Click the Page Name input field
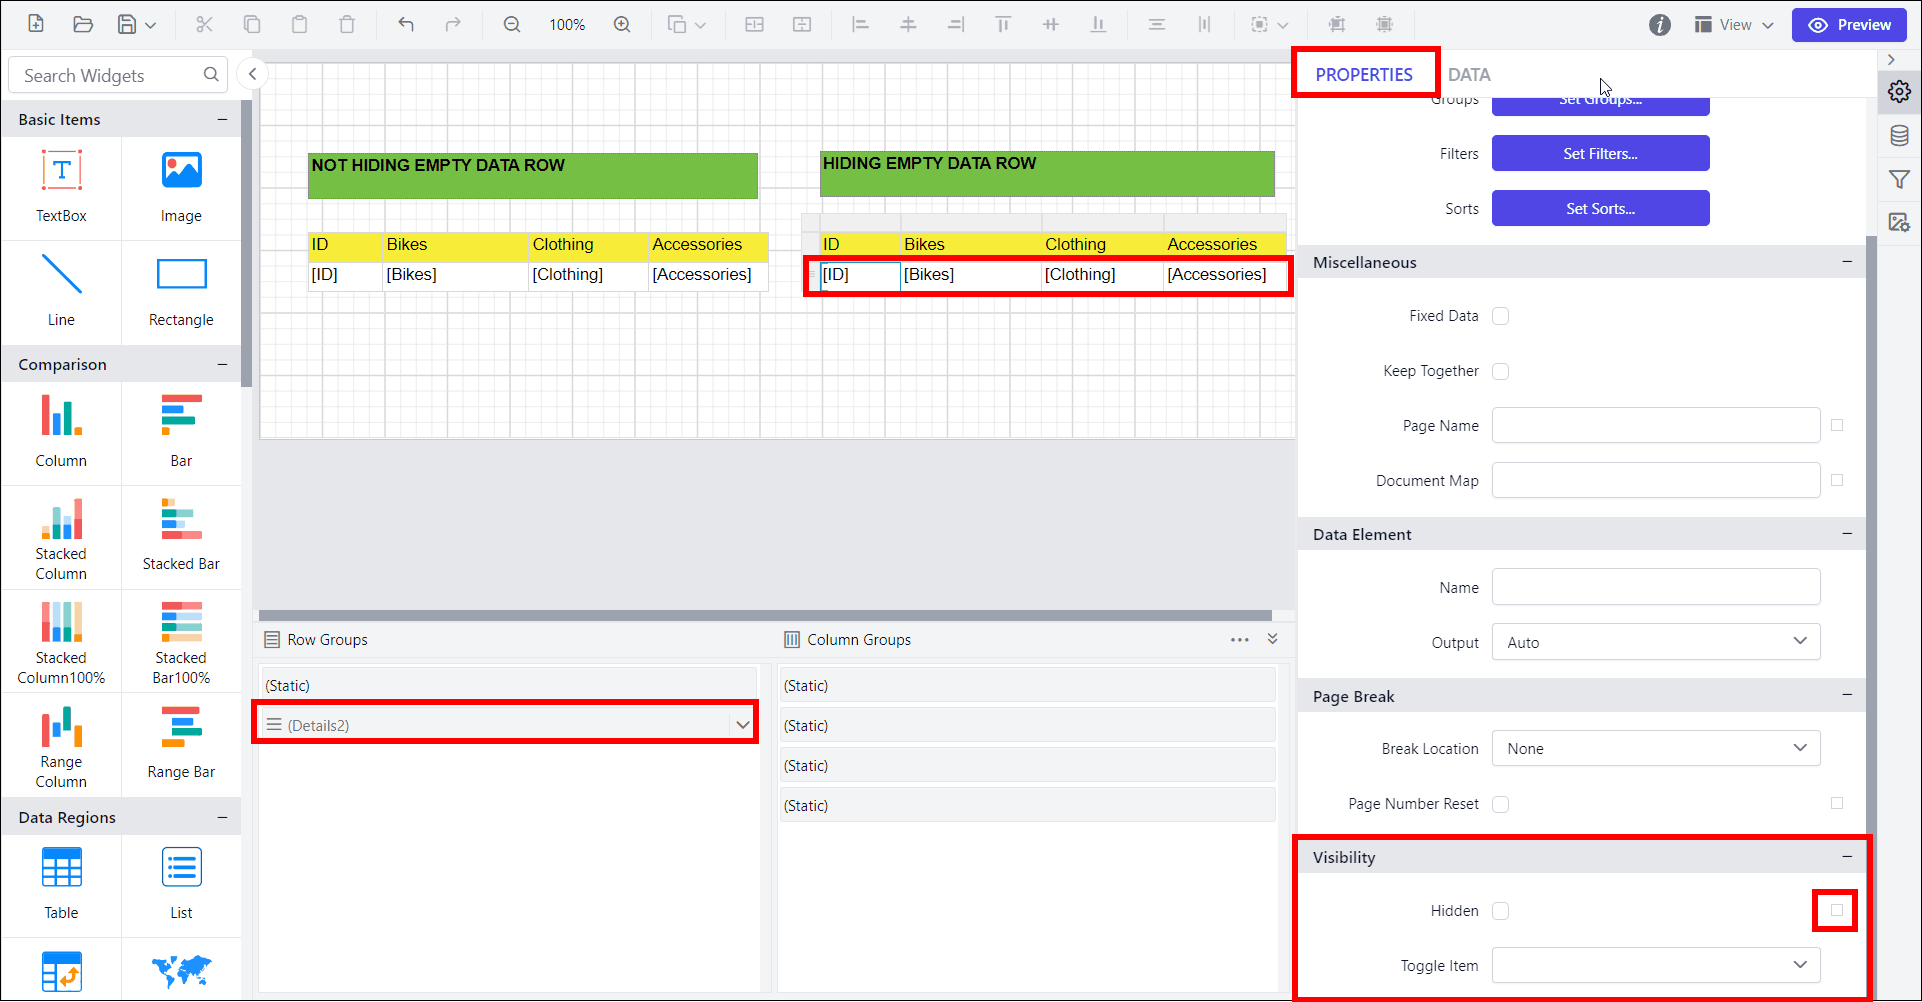Screen dimensions: 1922x1002 [1655, 425]
